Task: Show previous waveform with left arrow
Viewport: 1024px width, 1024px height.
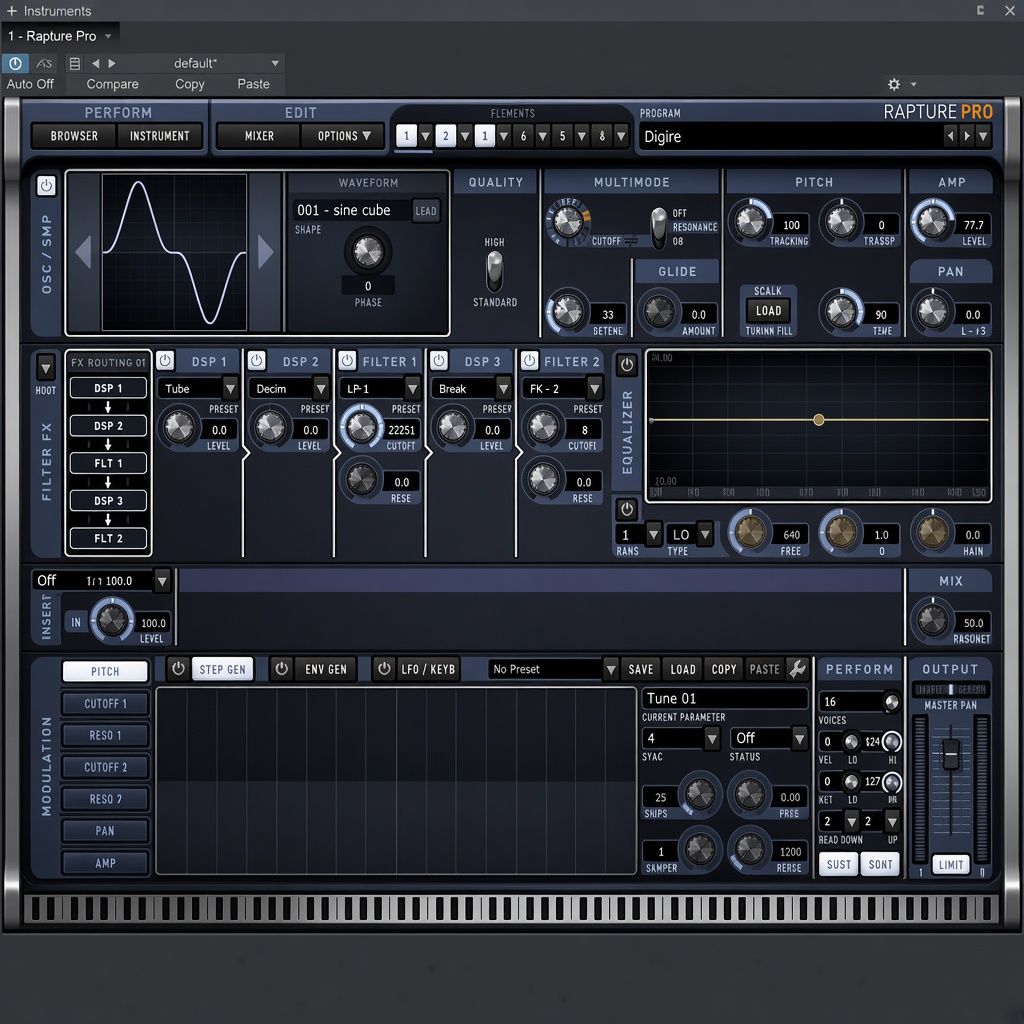Action: 84,252
